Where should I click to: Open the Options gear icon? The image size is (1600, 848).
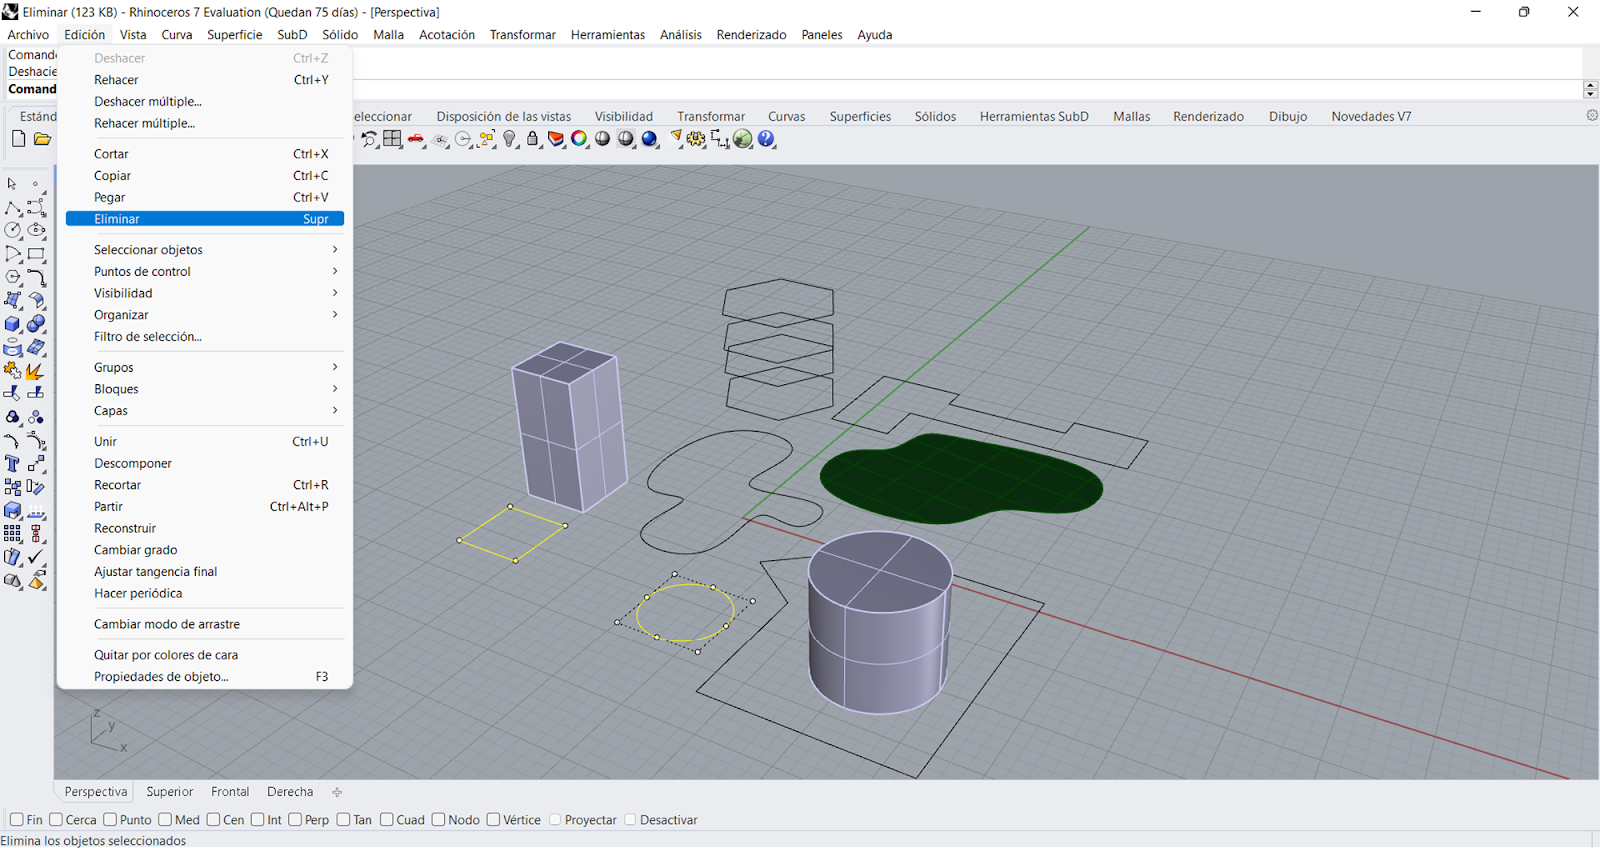[695, 139]
